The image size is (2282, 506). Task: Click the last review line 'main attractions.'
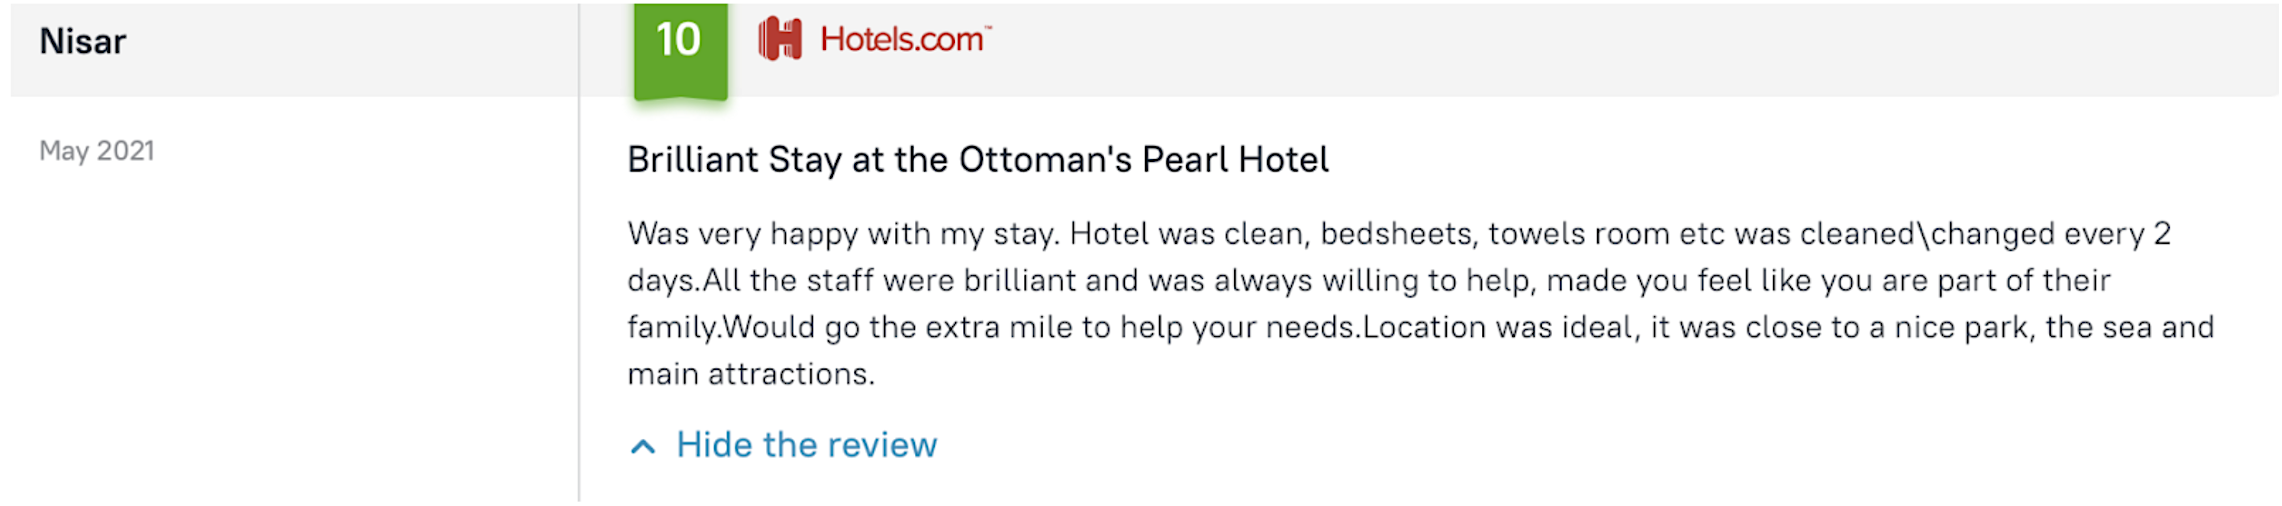750,375
